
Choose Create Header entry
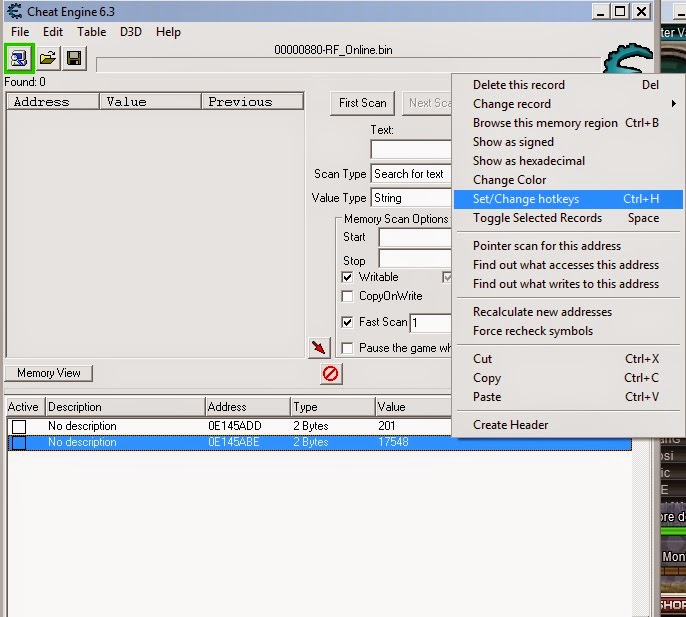point(568,425)
